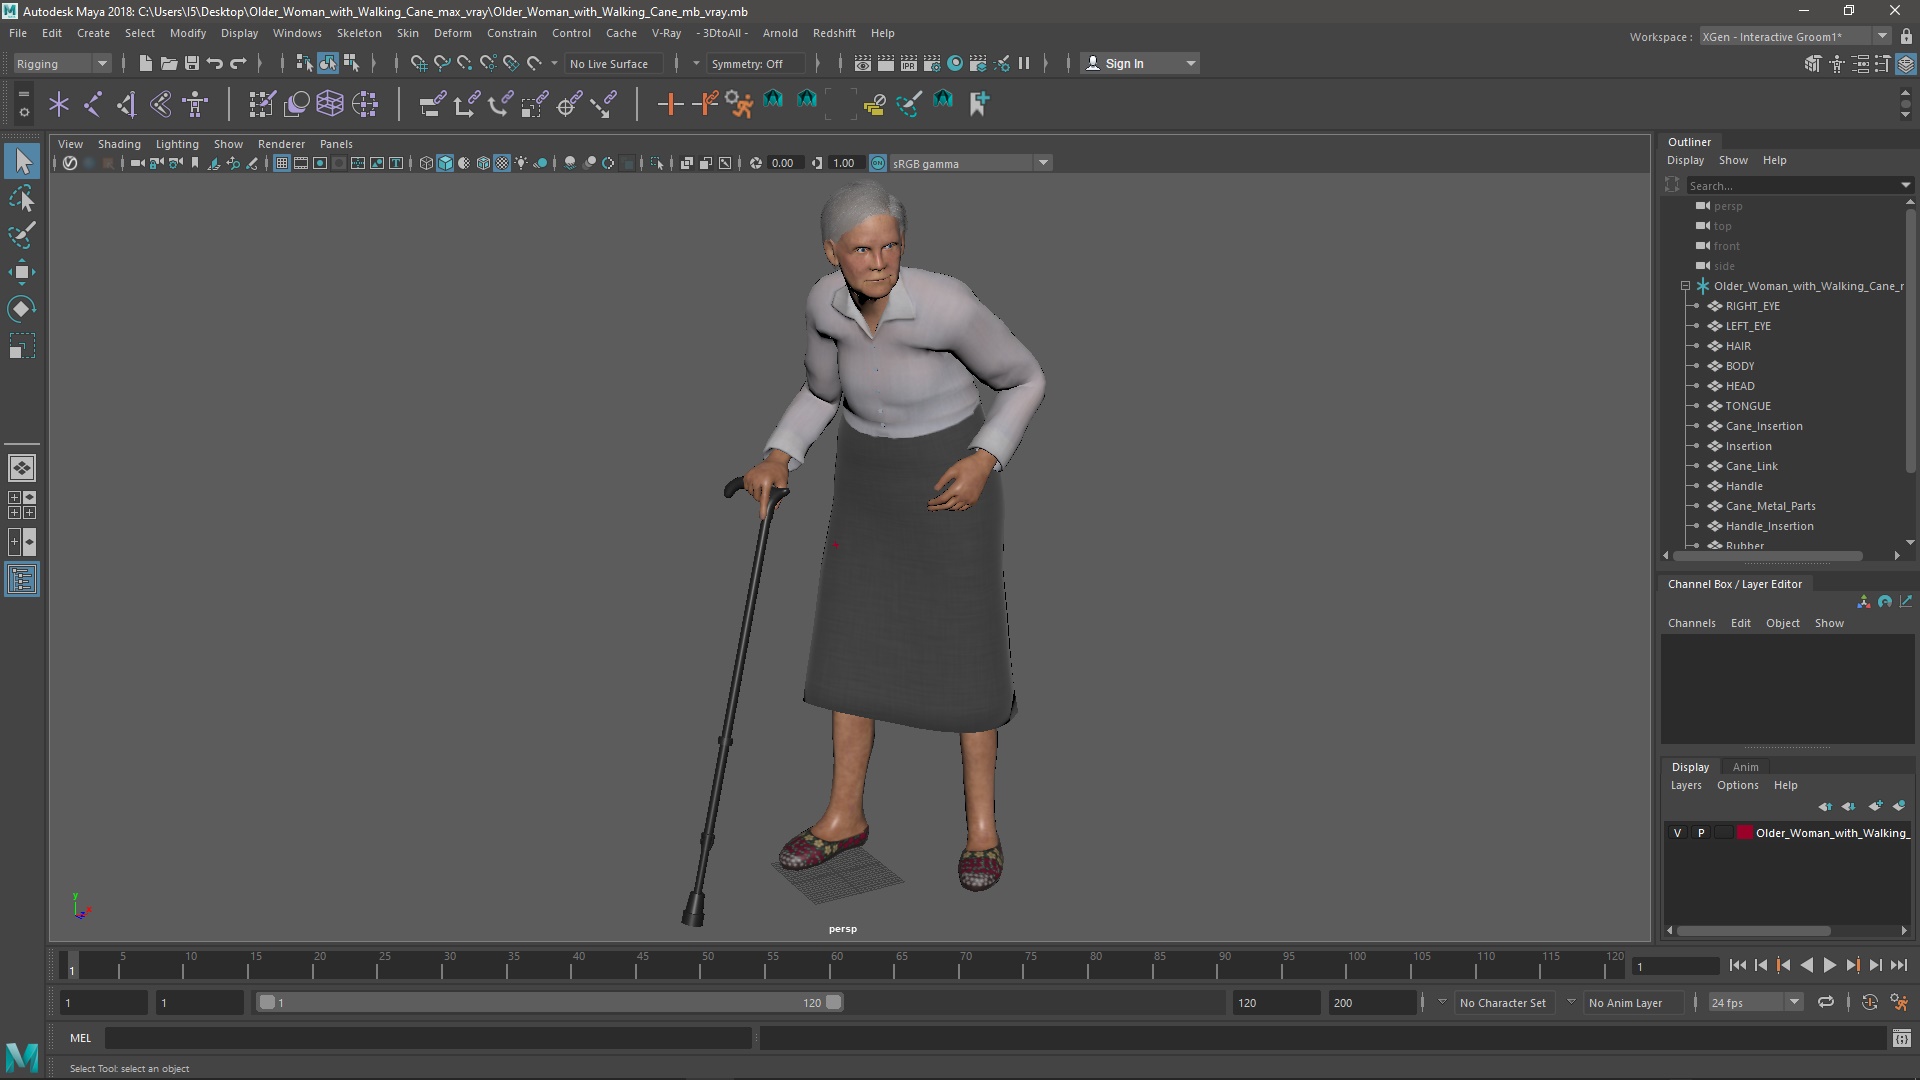Click Play forwards button
The image size is (1920, 1080).
point(1829,966)
